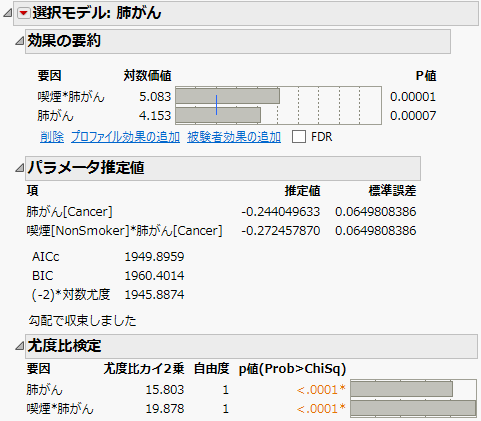Click 被験者効果の追加 link
Viewport: 481px width, 421px height.
click(234, 137)
